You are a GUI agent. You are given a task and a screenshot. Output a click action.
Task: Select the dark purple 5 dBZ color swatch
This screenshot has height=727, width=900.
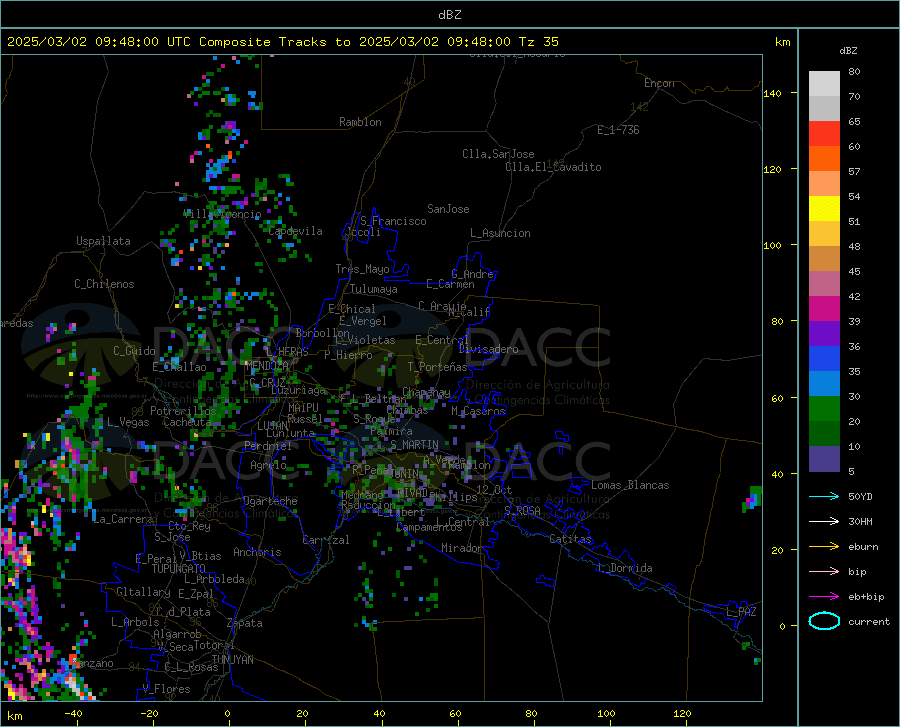pos(824,459)
